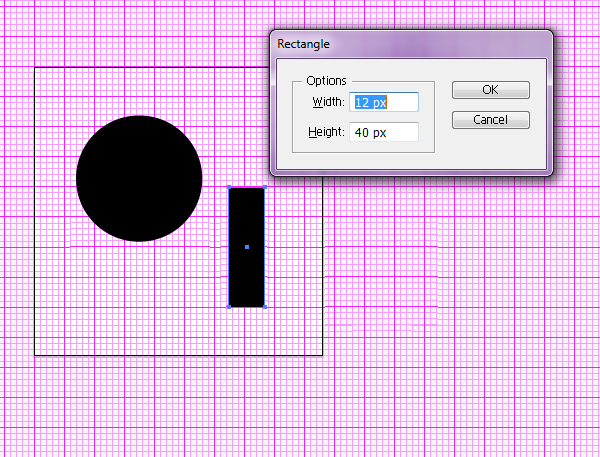
Task: Click the center point of selected rectangle
Action: tap(247, 247)
